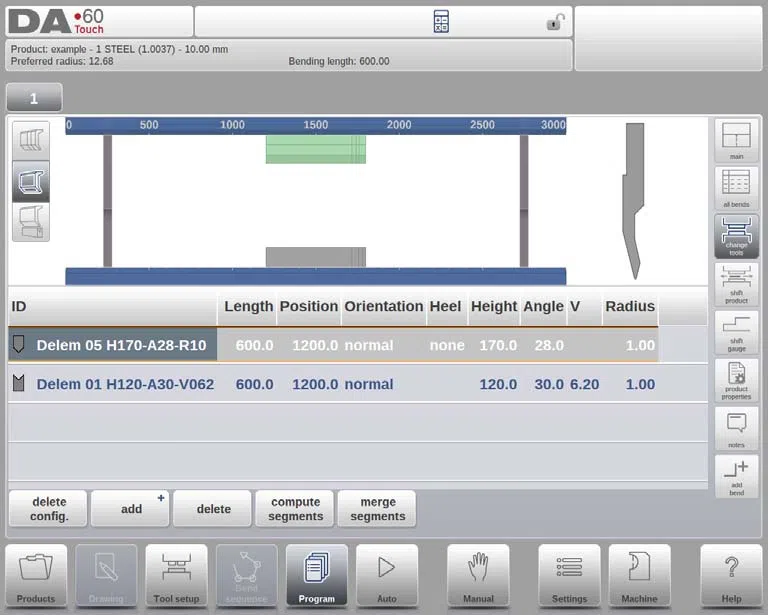The height and width of the screenshot is (615, 768).
Task: Click heel value none in punch row
Action: [x=447, y=345]
